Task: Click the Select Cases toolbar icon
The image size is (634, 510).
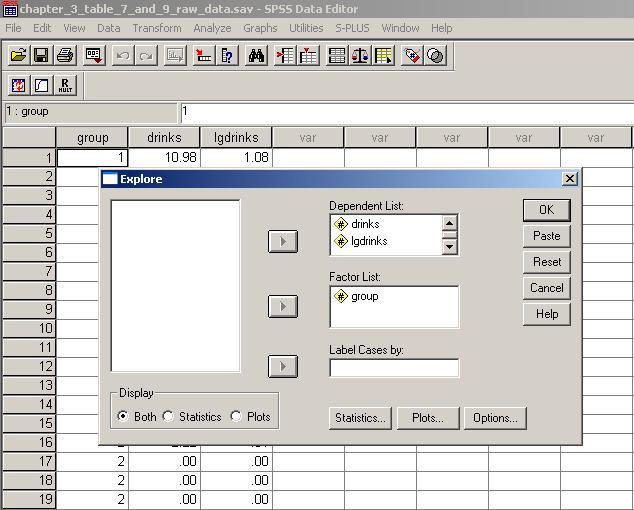Action: point(384,55)
